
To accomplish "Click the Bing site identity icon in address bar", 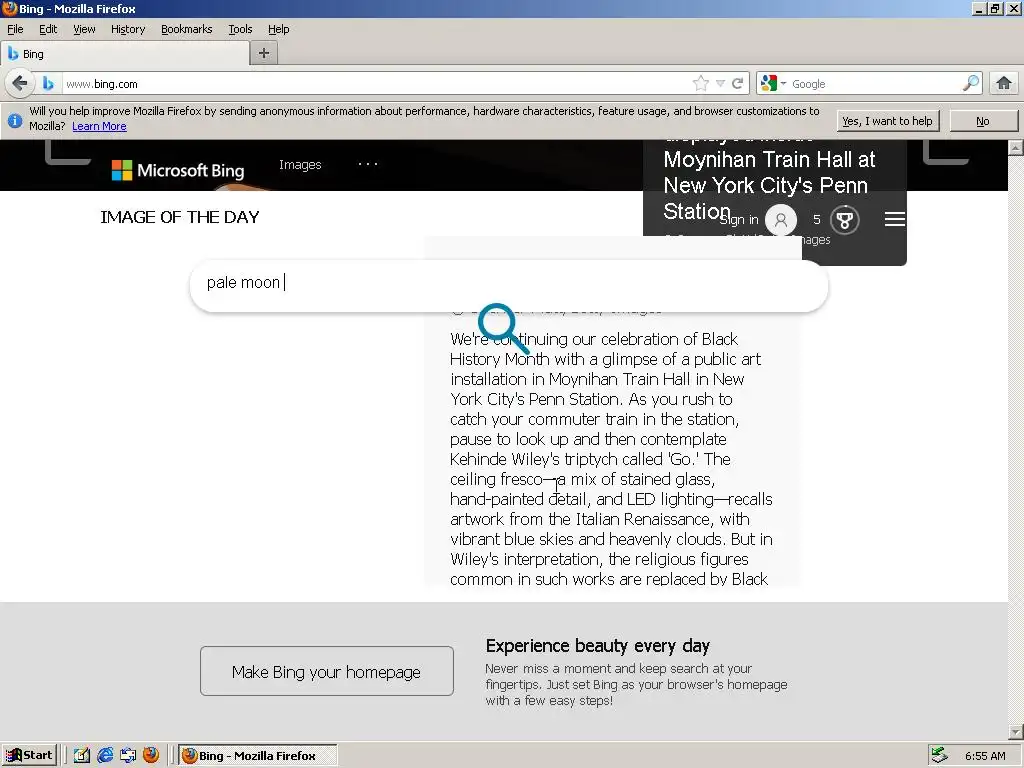I will (48, 84).
